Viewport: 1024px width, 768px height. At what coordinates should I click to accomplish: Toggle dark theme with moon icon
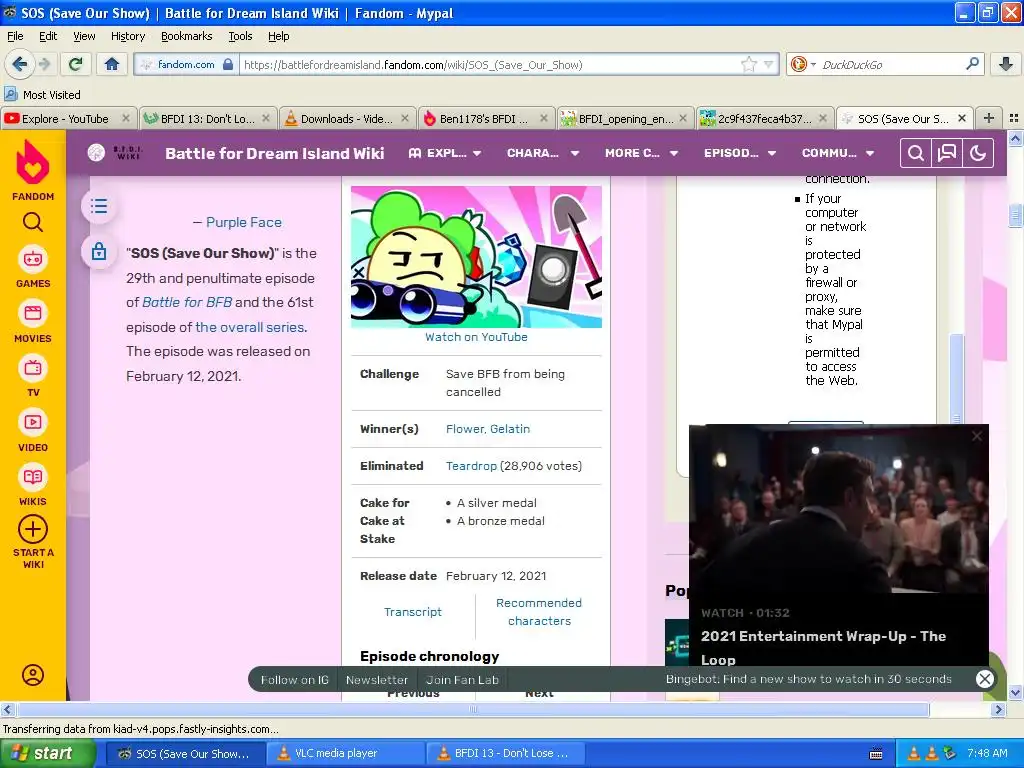[x=978, y=153]
